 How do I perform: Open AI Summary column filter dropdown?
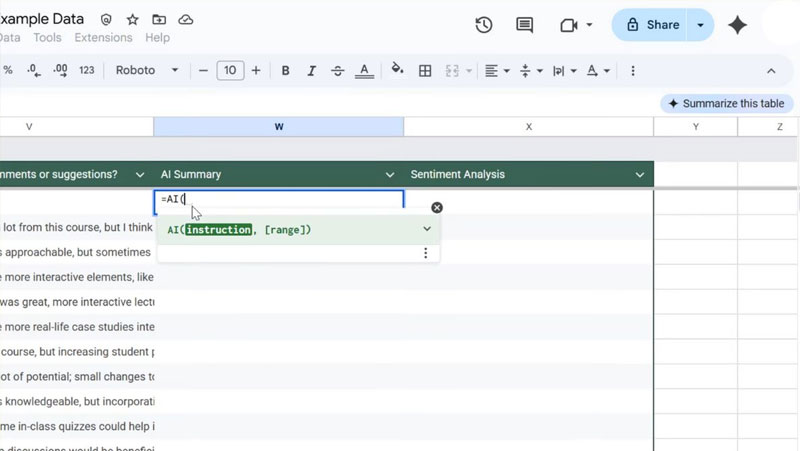pos(390,175)
